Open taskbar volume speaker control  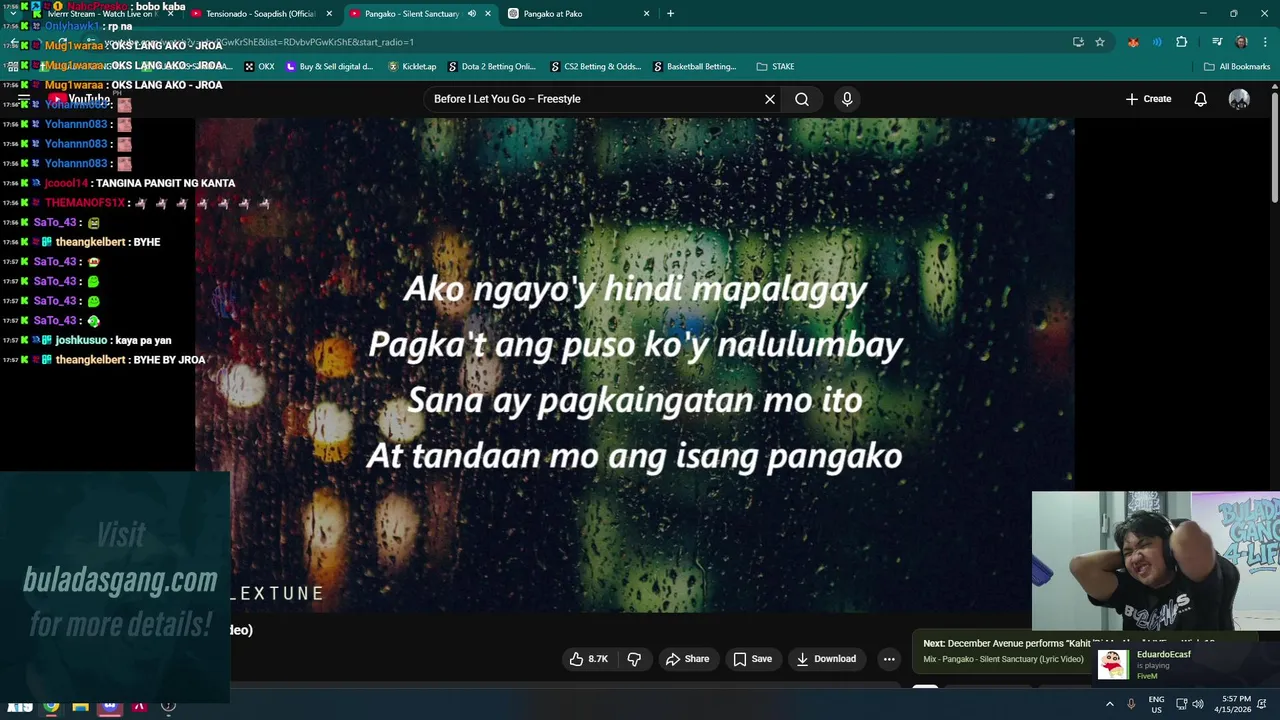[x=1198, y=704]
